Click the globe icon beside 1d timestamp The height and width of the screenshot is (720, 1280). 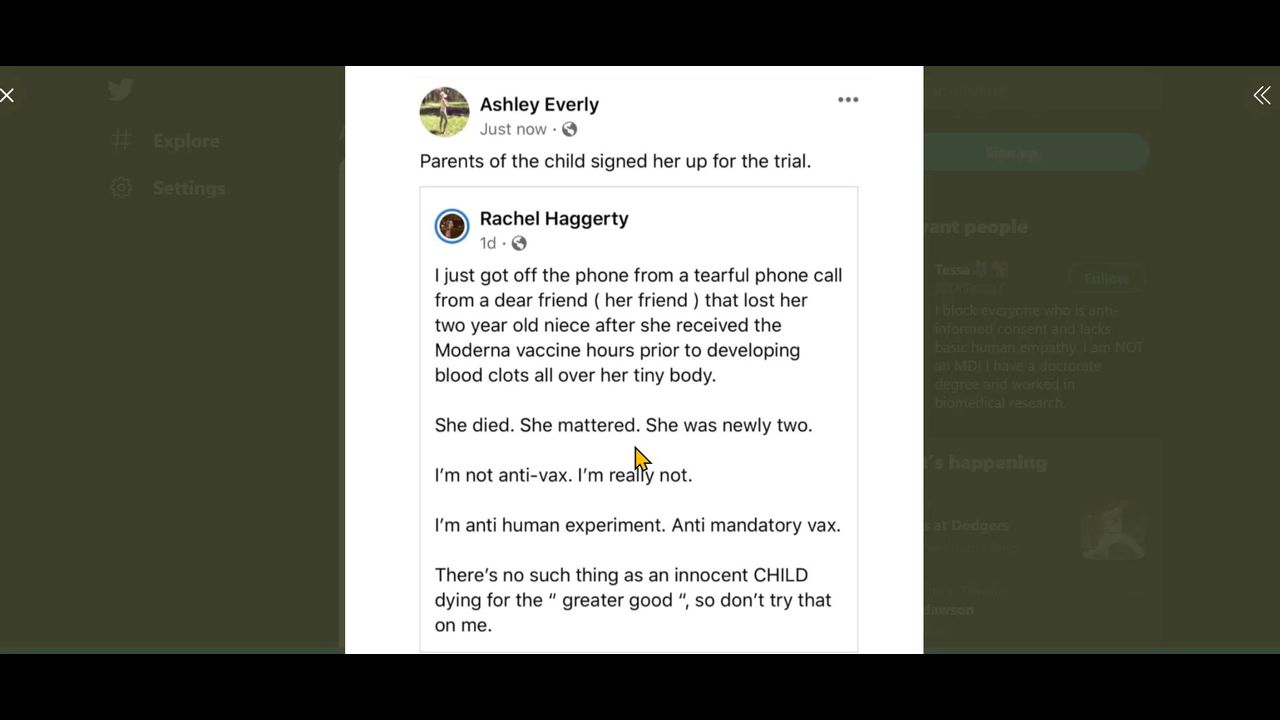point(518,243)
